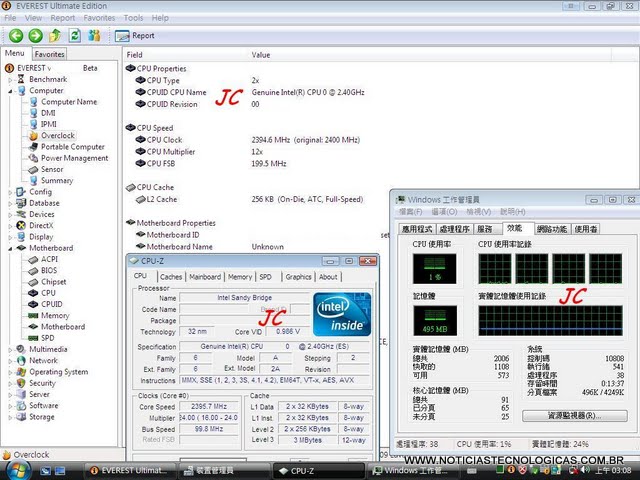The width and height of the screenshot is (640, 480).
Task: Open the View menu in EVEREST
Action: [x=33, y=18]
